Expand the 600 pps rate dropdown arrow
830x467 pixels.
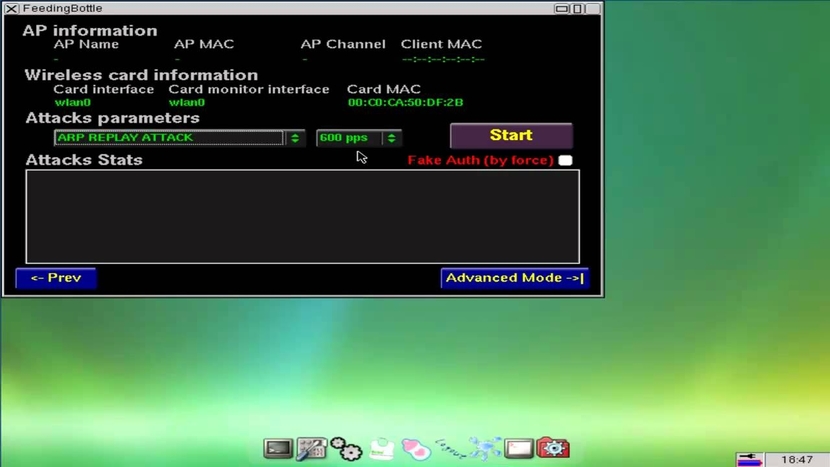(x=391, y=138)
